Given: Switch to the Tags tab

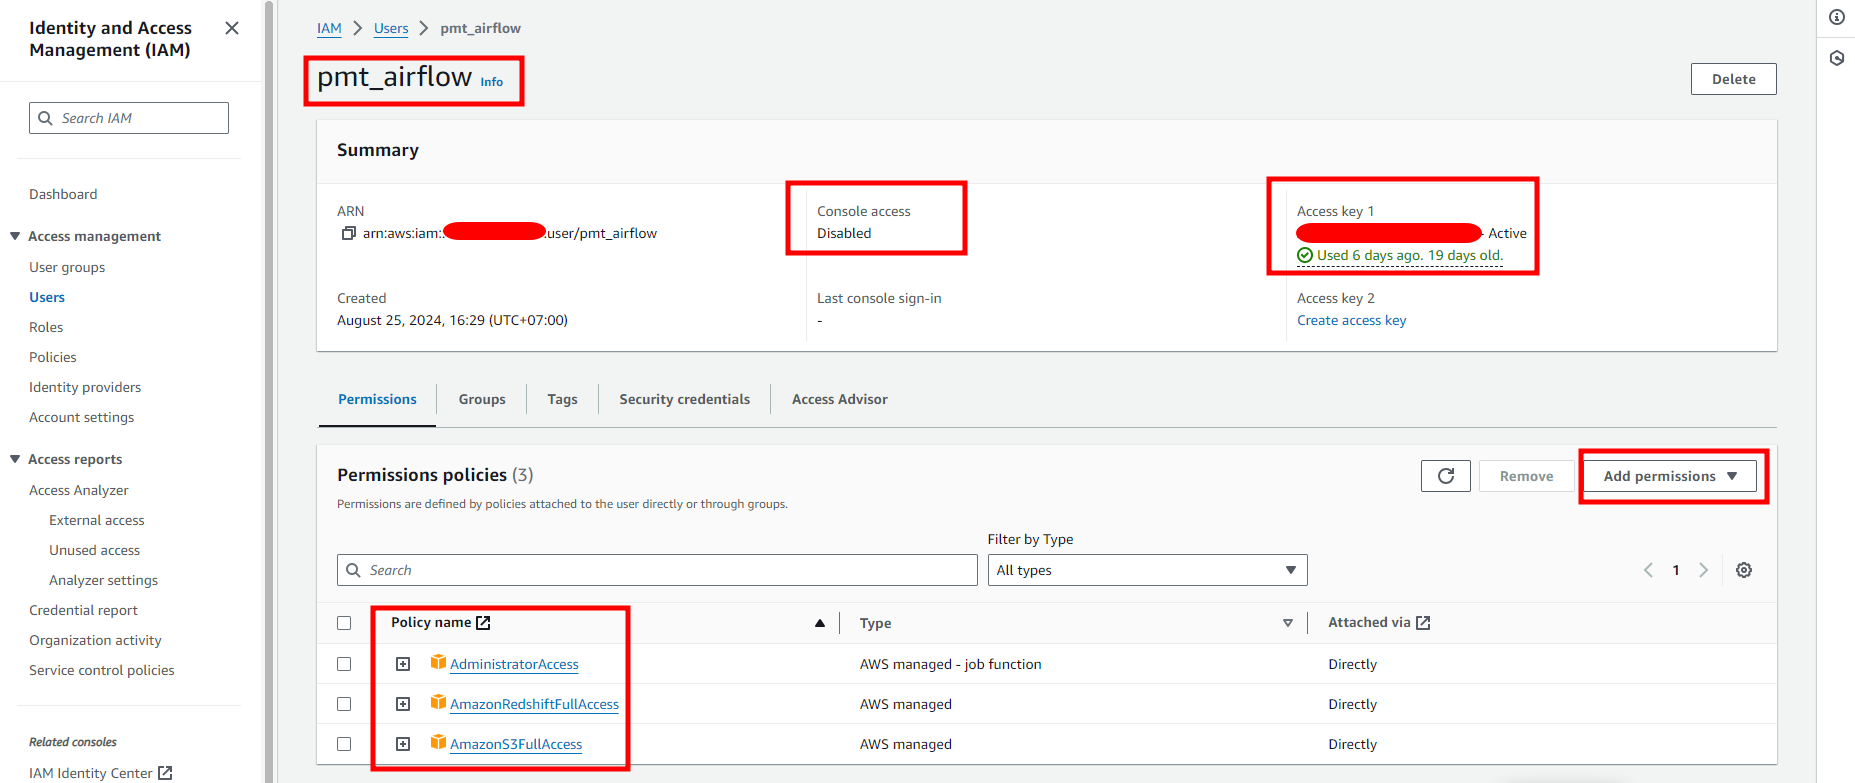Looking at the screenshot, I should tap(562, 399).
